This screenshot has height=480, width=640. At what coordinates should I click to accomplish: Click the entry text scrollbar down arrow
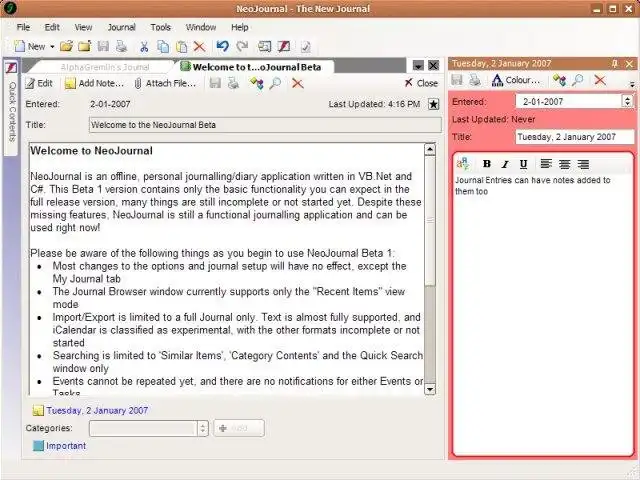coord(430,389)
